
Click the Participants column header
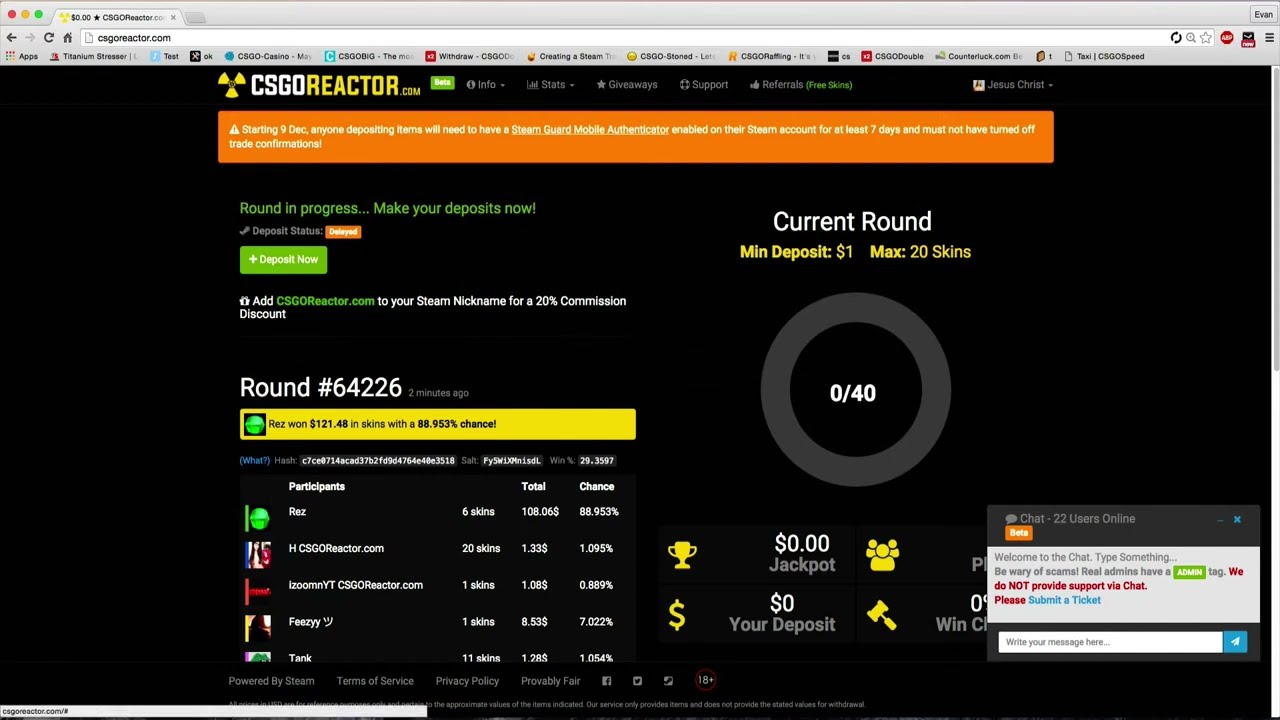316,487
